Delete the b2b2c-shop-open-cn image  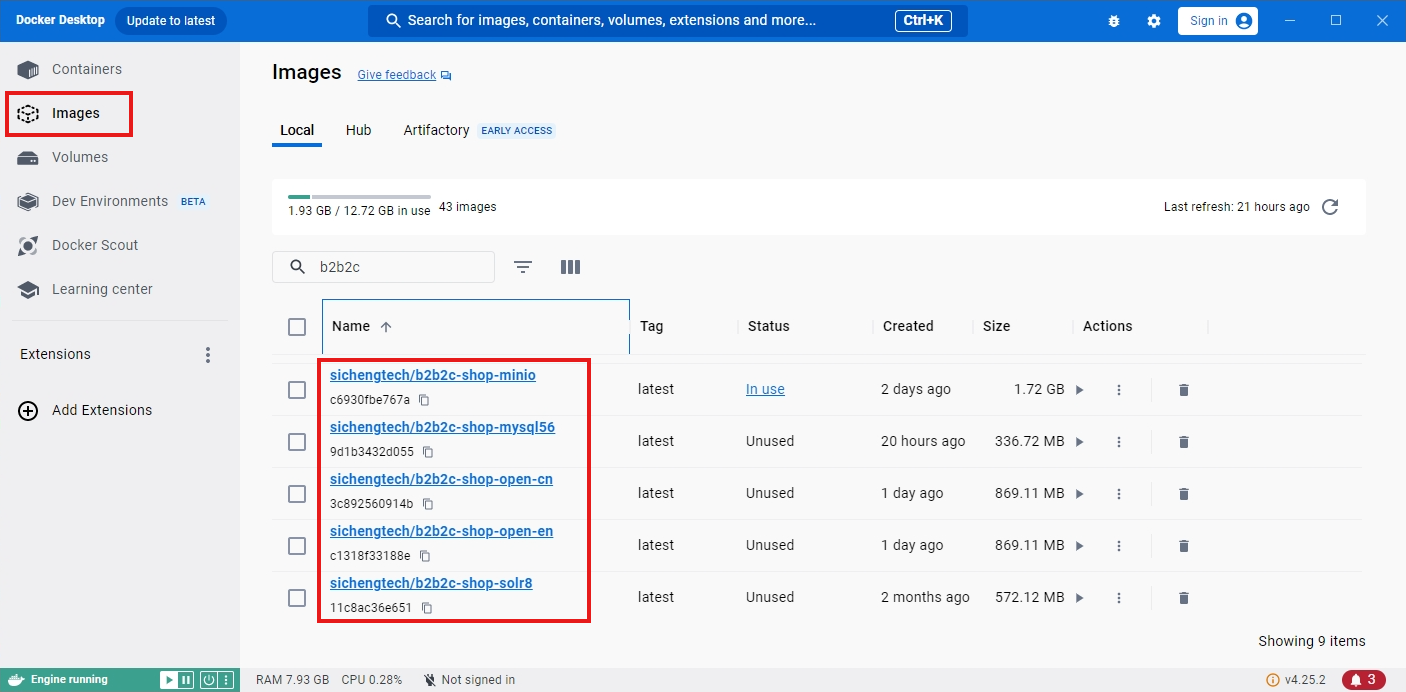pos(1184,494)
